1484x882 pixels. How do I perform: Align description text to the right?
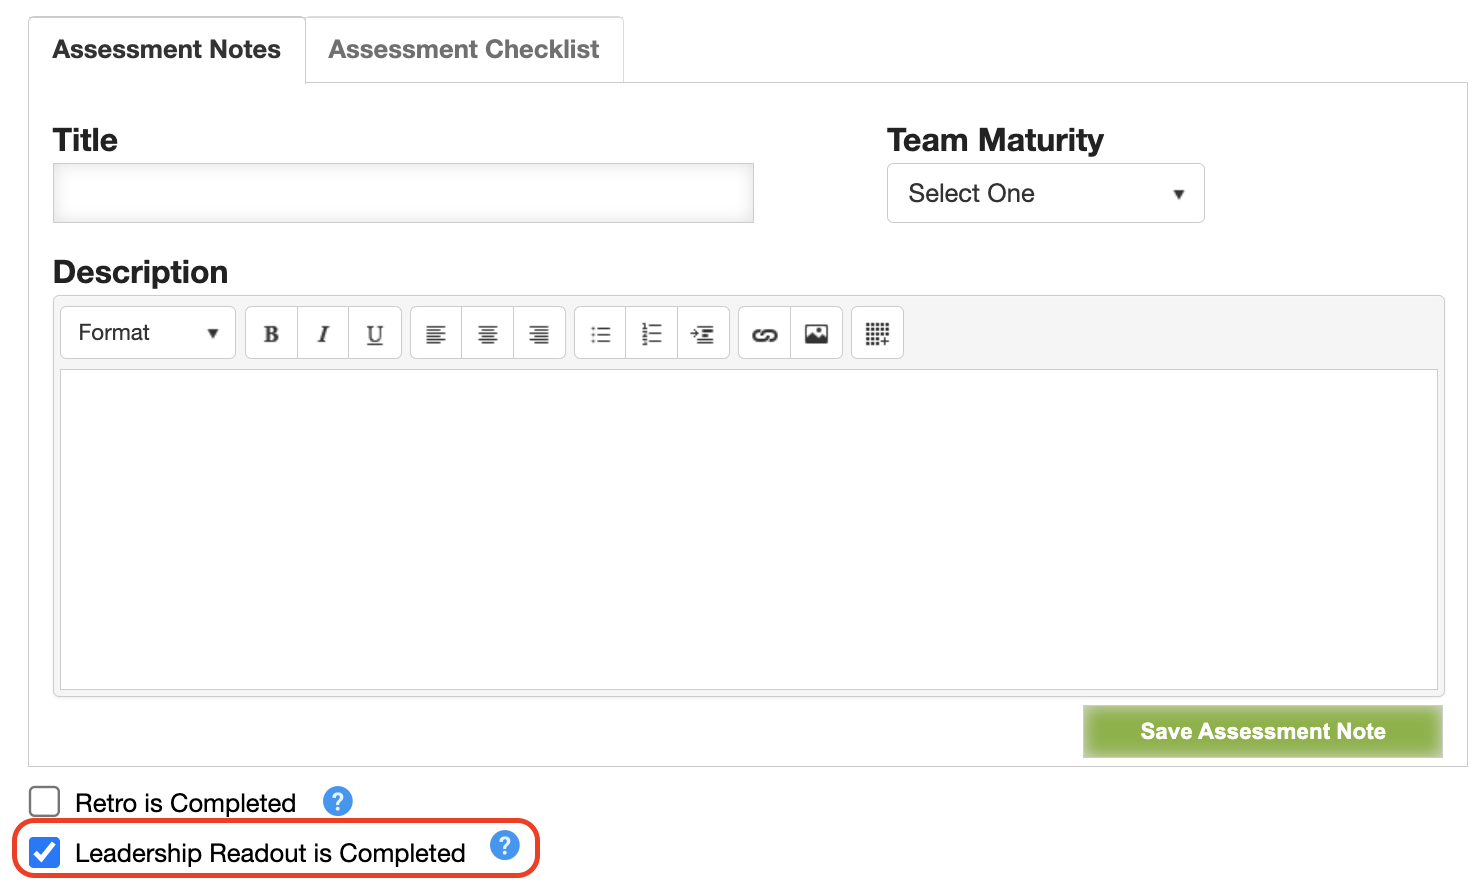[539, 333]
